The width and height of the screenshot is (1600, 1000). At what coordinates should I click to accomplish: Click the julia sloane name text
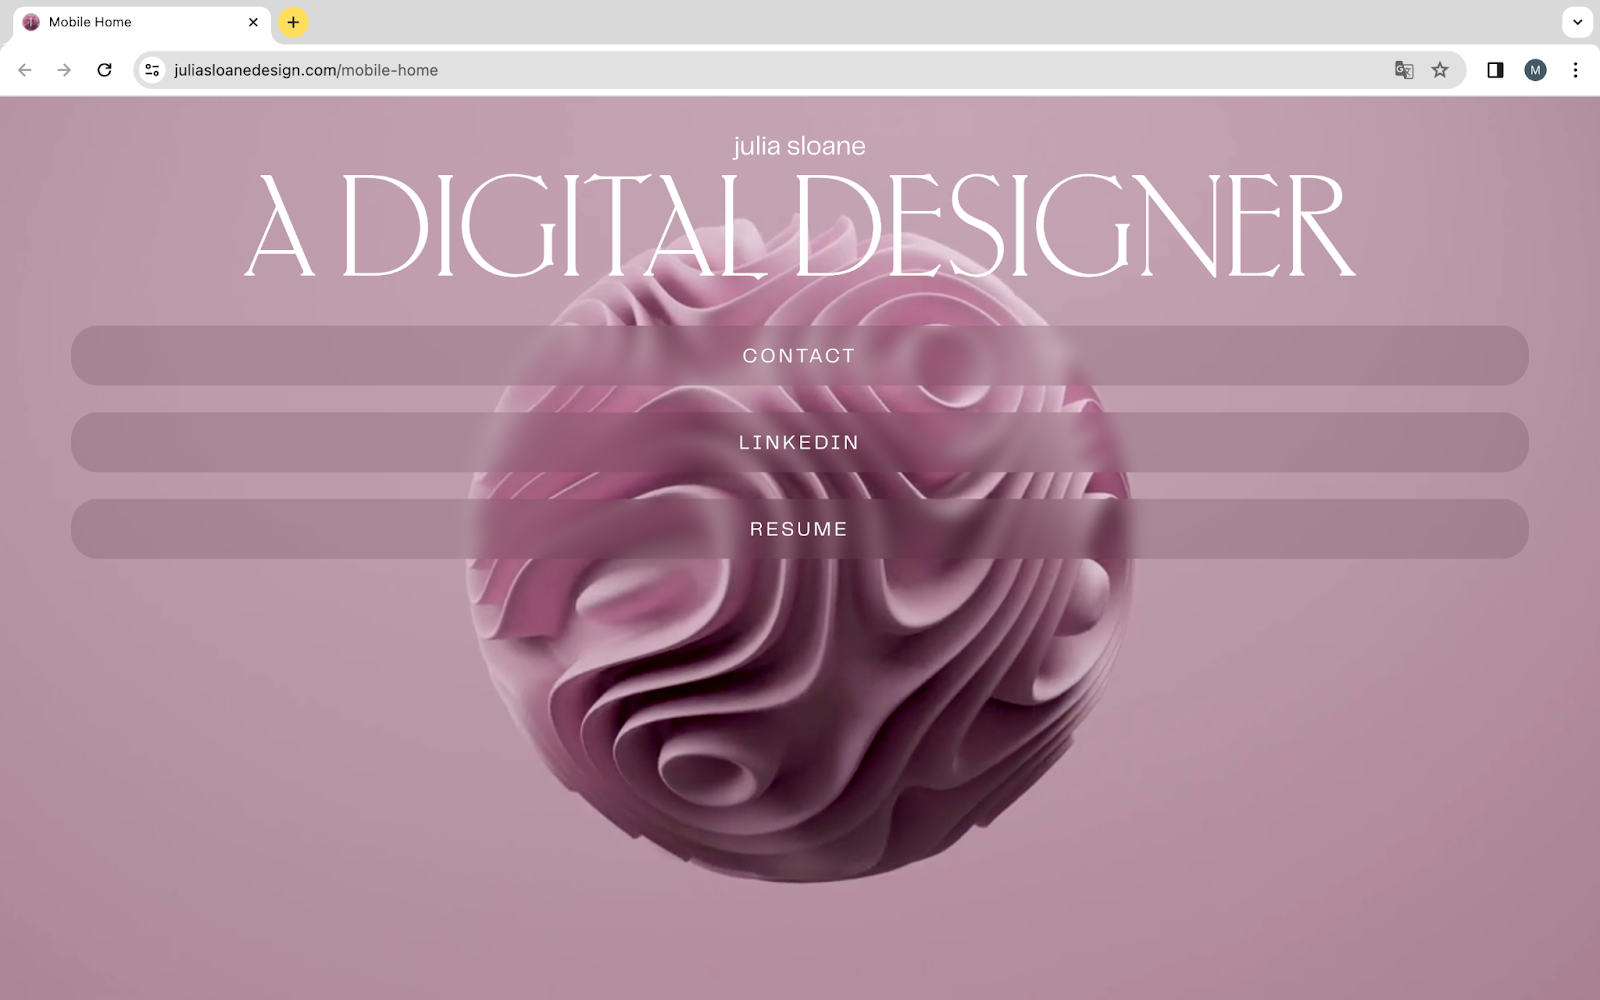(799, 146)
